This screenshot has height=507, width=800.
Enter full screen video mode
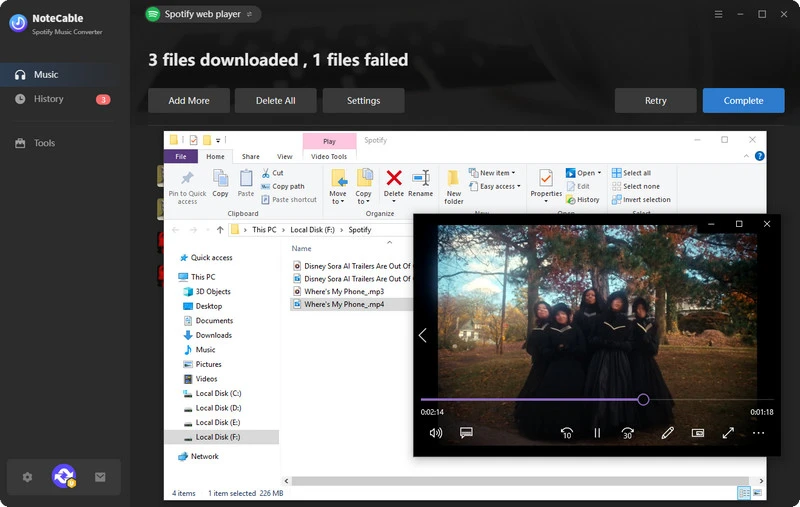[728, 433]
